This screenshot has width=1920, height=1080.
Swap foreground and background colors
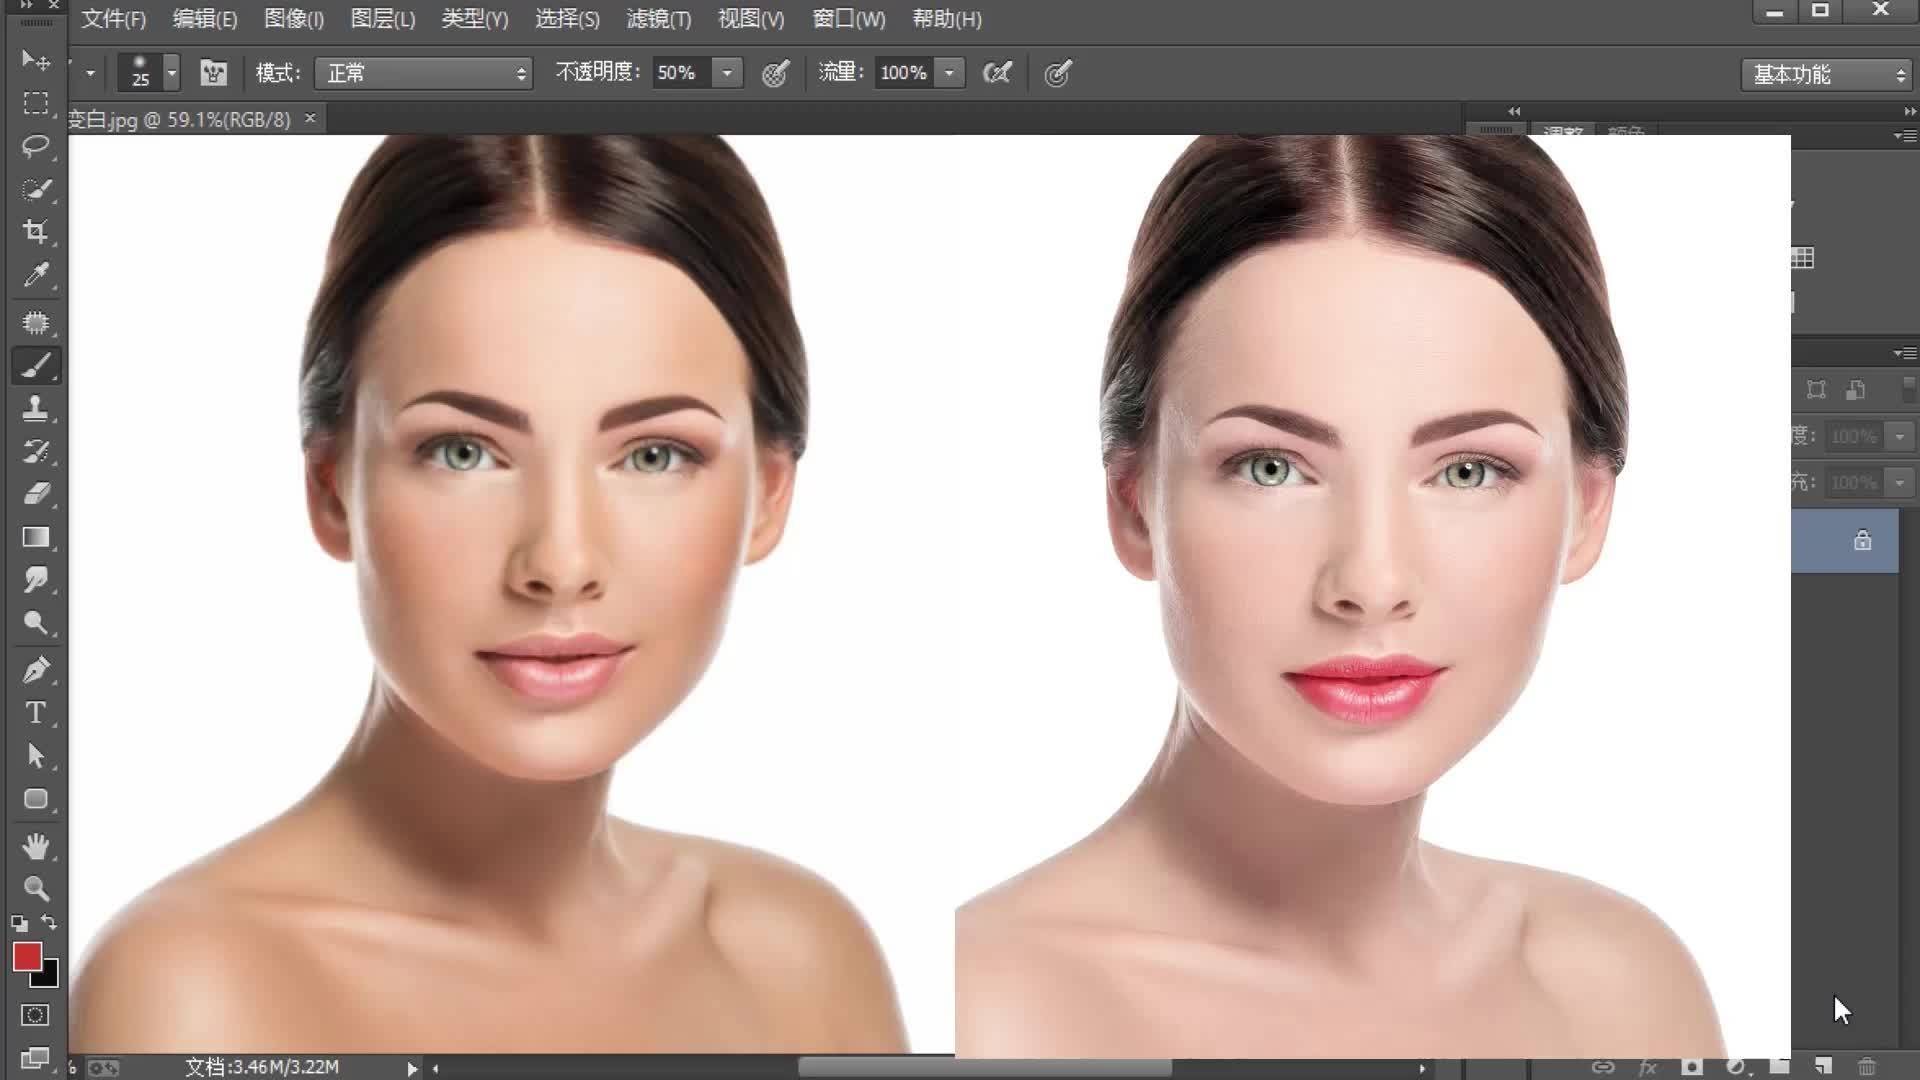[49, 922]
